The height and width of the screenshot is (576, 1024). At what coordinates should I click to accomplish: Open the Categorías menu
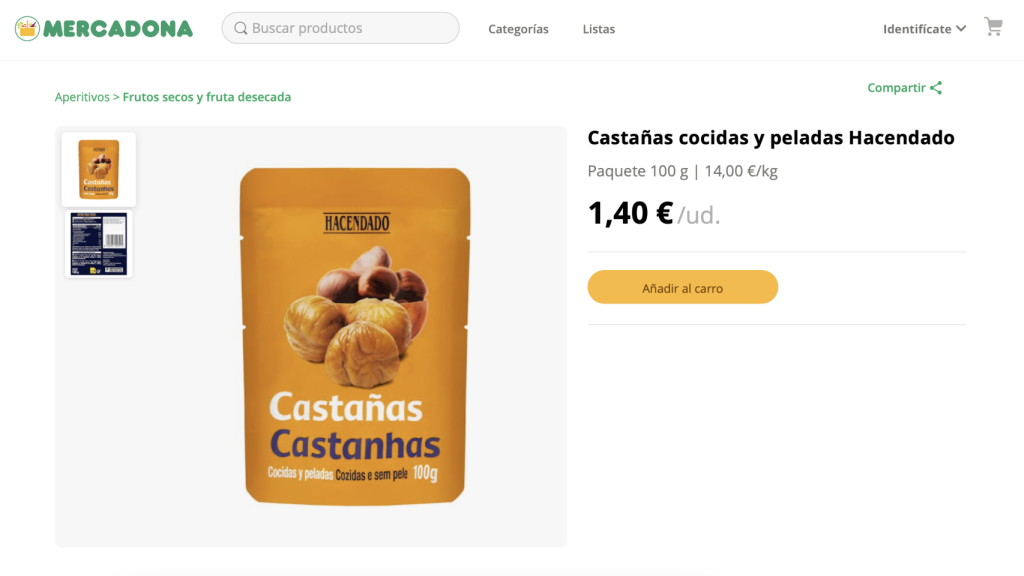click(518, 29)
